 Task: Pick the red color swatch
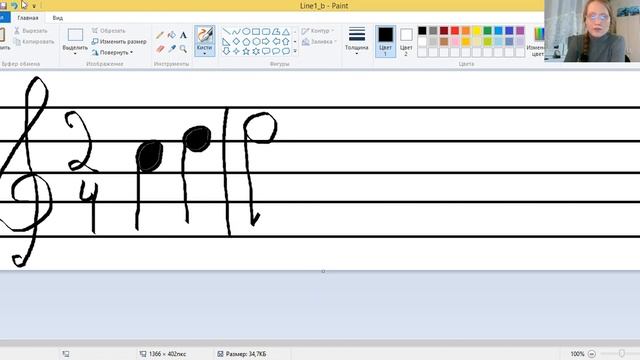tap(455, 31)
